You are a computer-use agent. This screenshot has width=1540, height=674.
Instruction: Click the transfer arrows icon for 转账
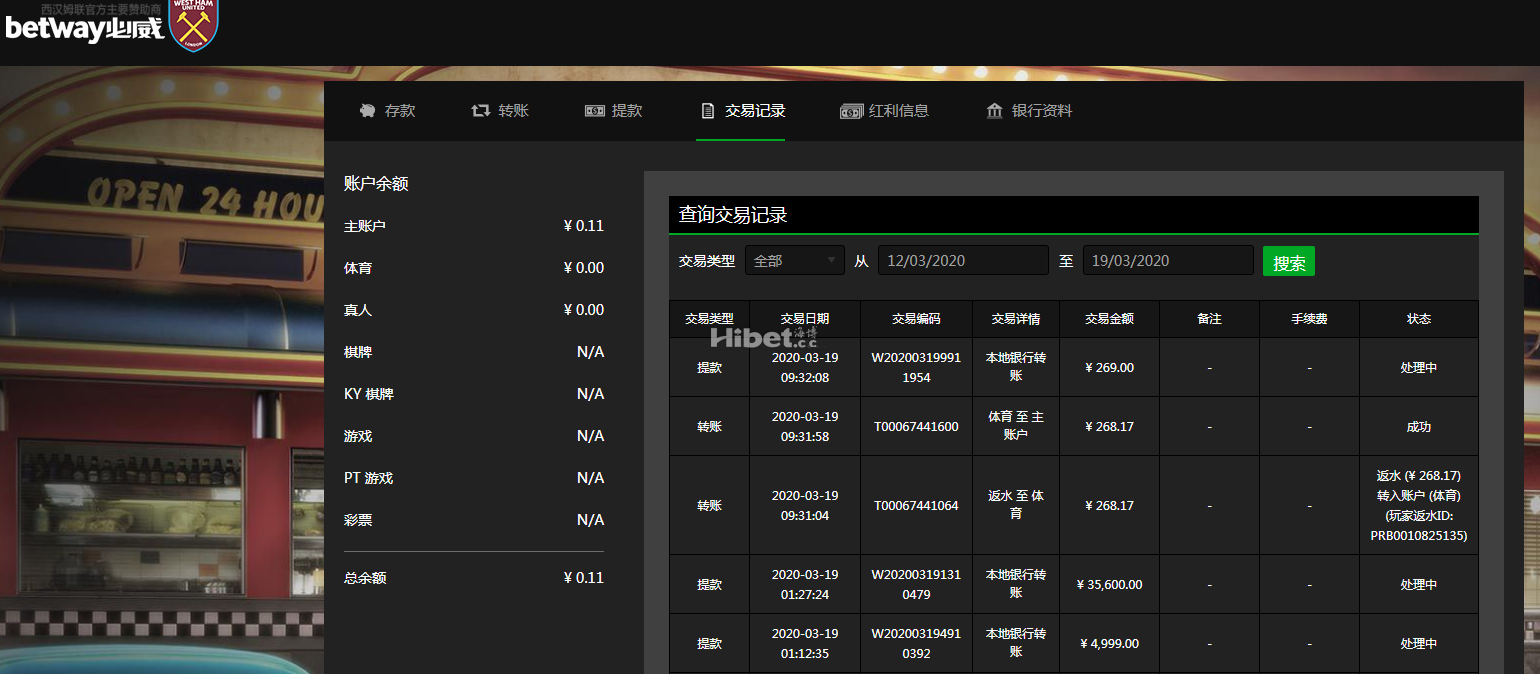tap(481, 111)
